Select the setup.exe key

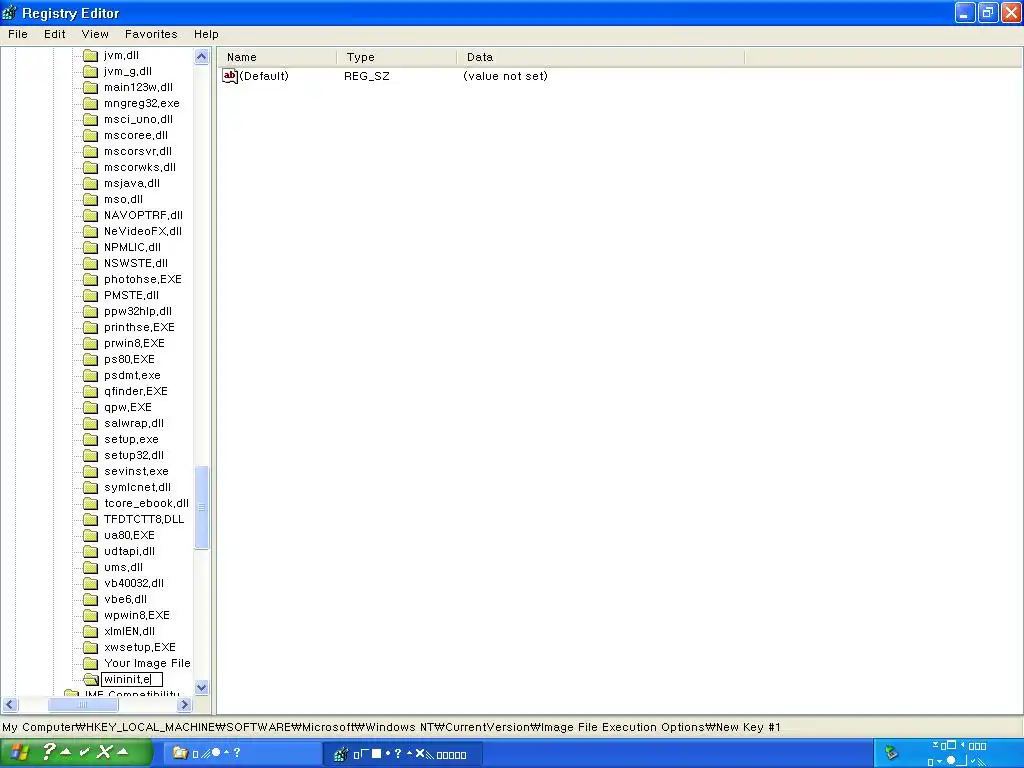tap(131, 440)
